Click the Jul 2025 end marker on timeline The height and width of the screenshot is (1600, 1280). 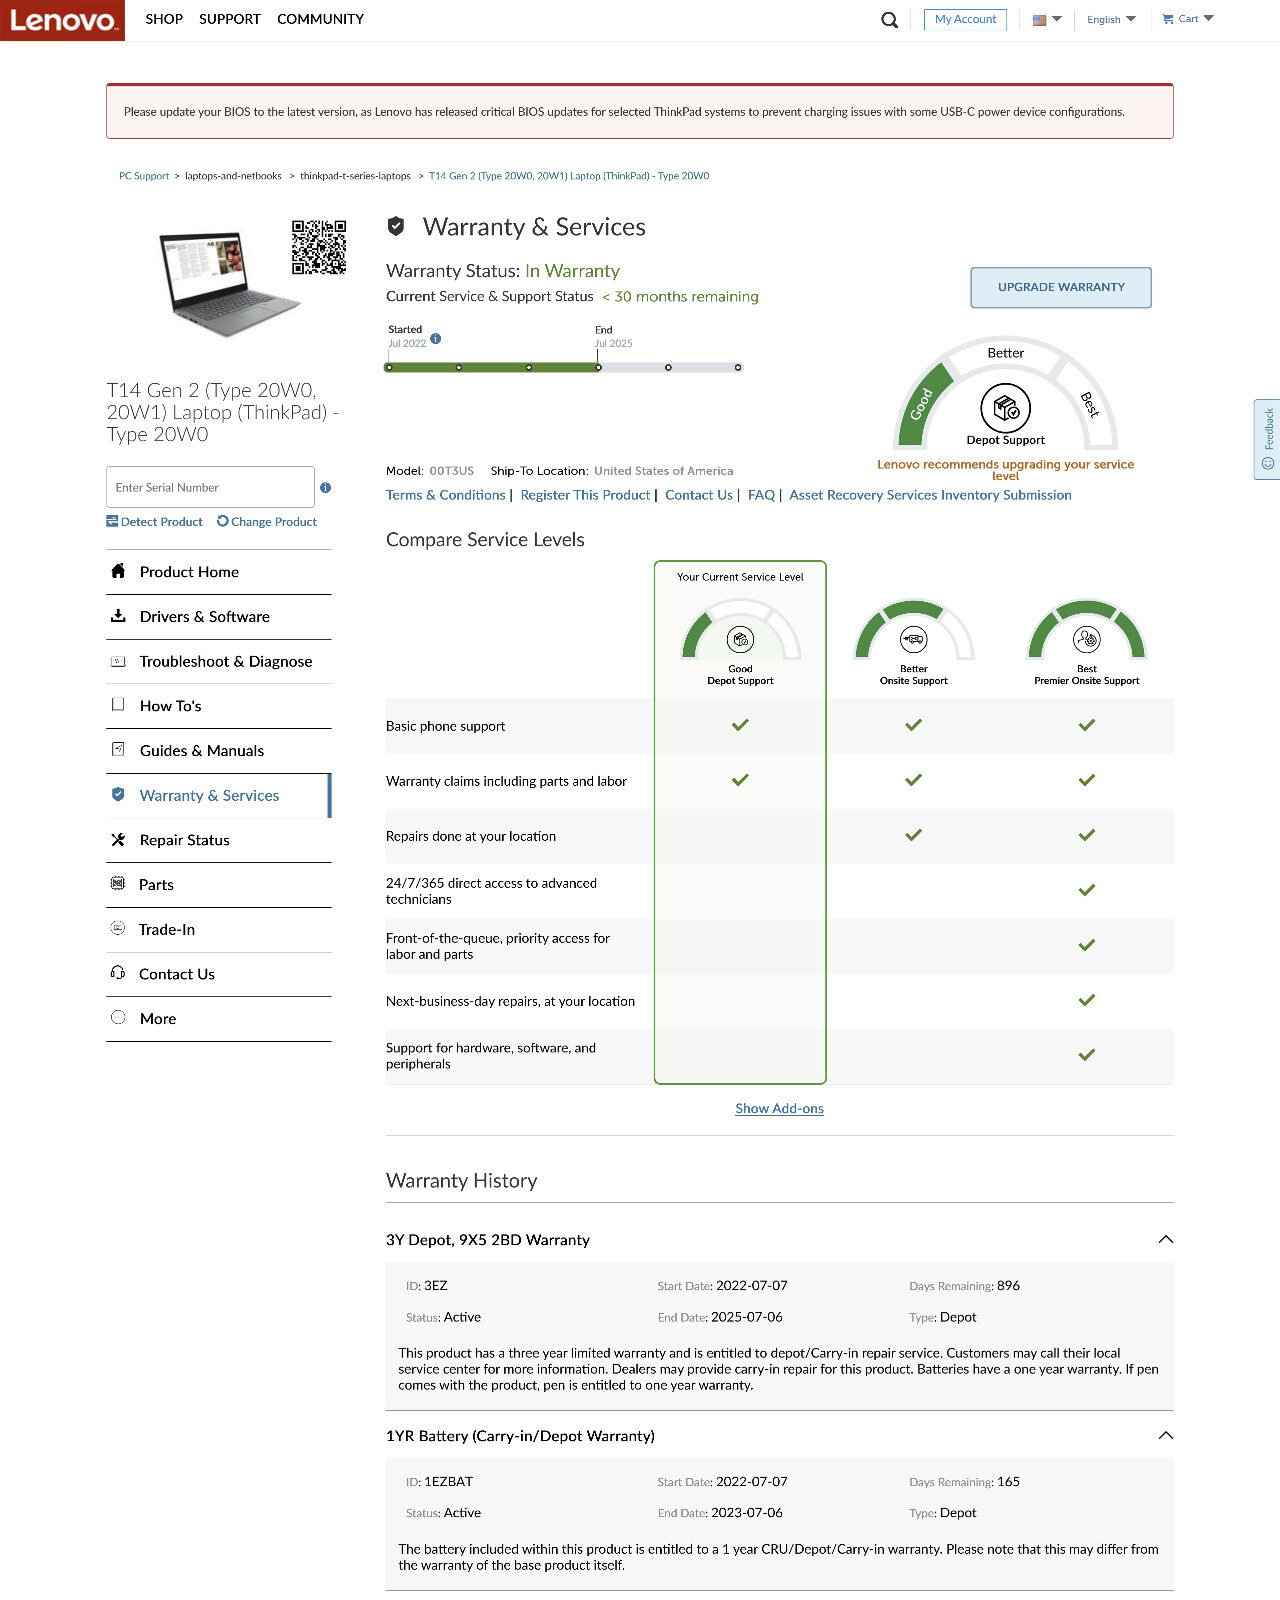pos(598,367)
